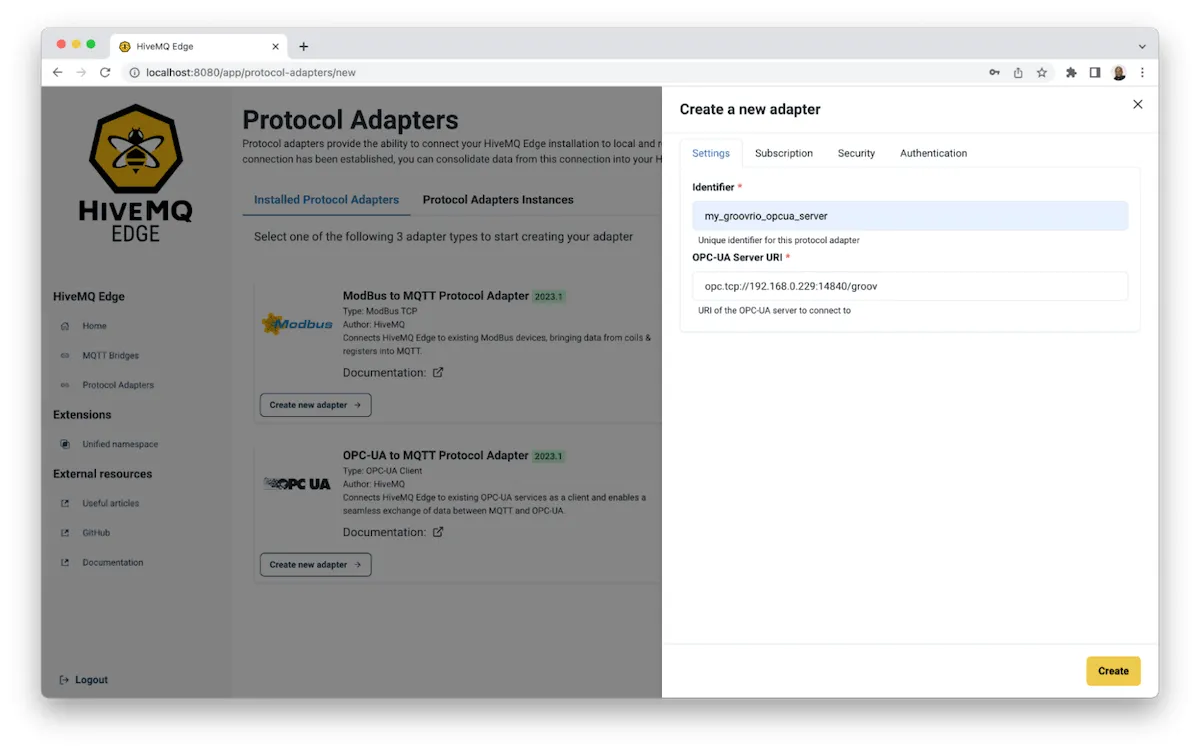Bookmark this page with the star icon

pyautogui.click(x=1042, y=73)
